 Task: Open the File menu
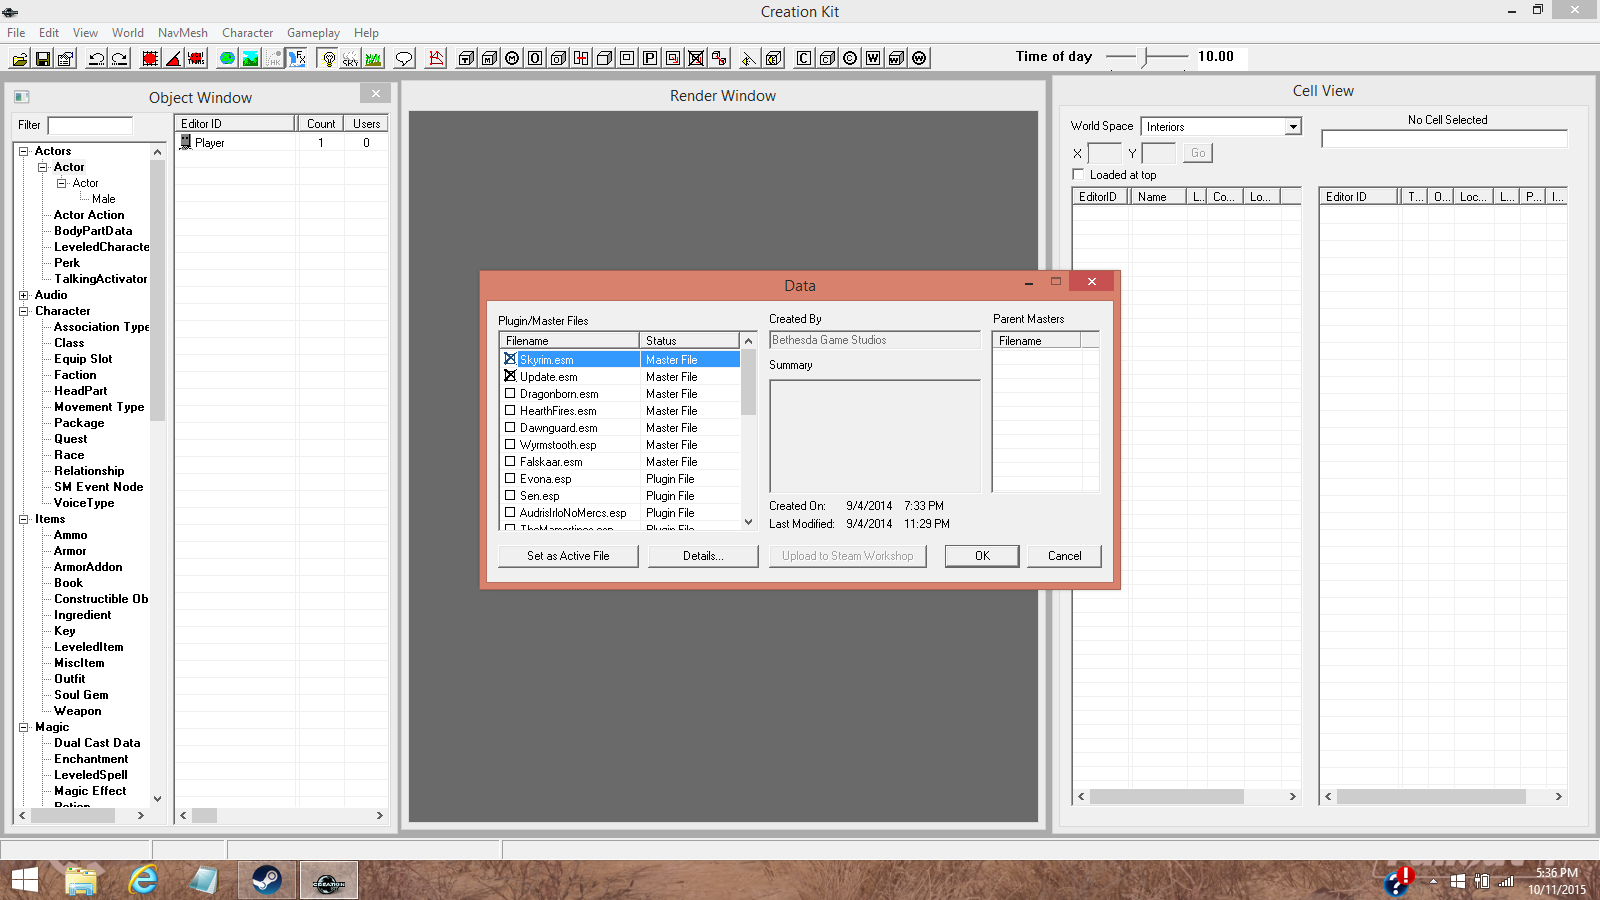pyautogui.click(x=16, y=33)
